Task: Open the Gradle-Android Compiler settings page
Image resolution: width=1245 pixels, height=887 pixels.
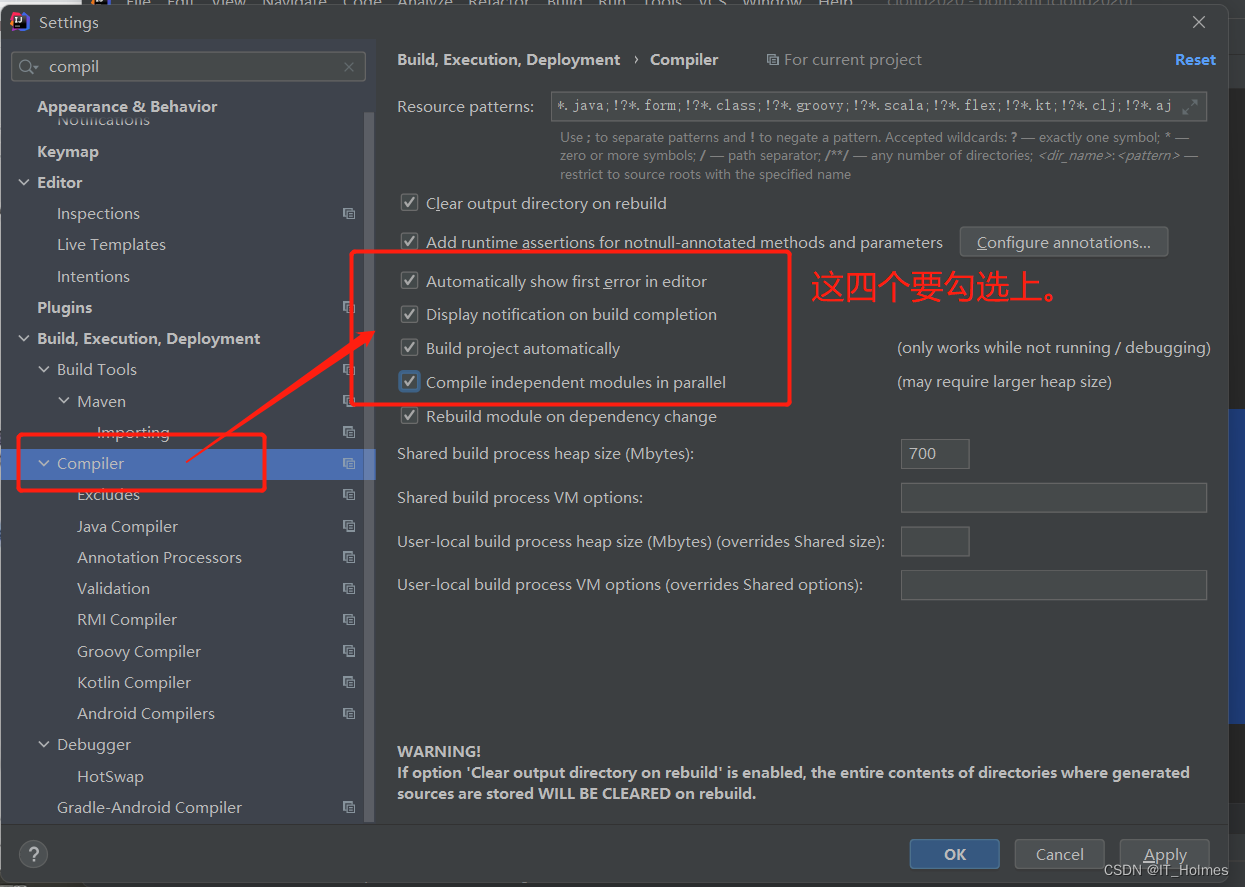Action: (x=149, y=807)
